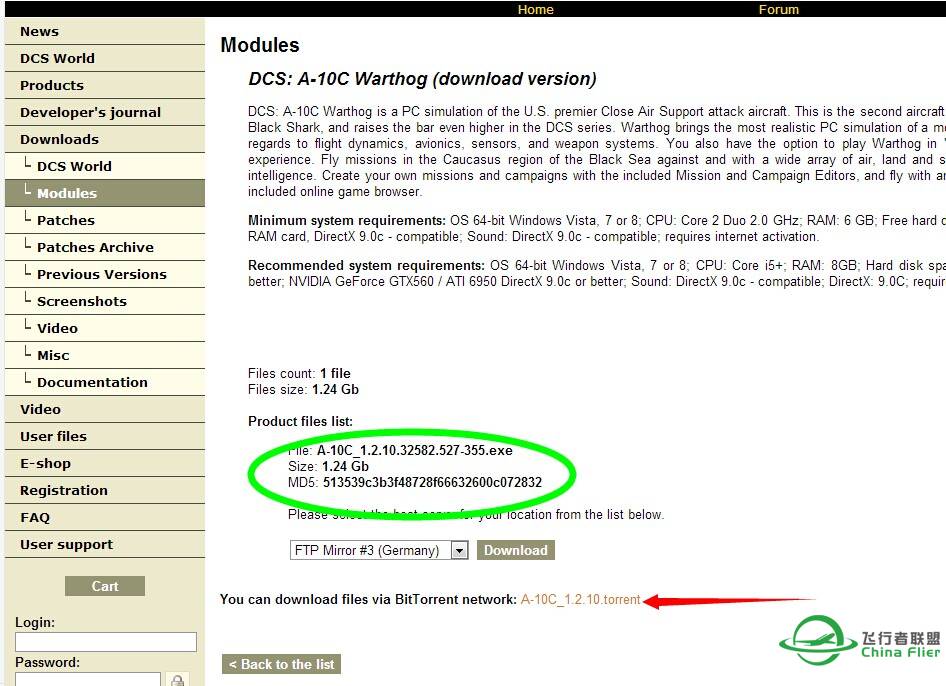Open Patches Archive submenu item
The image size is (946, 686).
104,247
